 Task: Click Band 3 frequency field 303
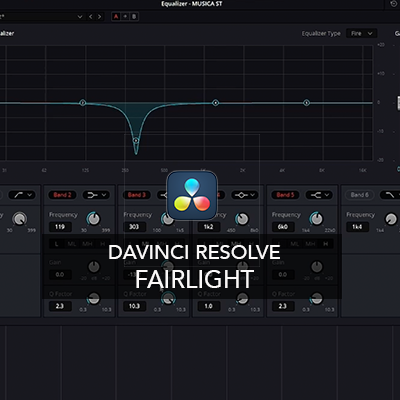click(x=134, y=227)
